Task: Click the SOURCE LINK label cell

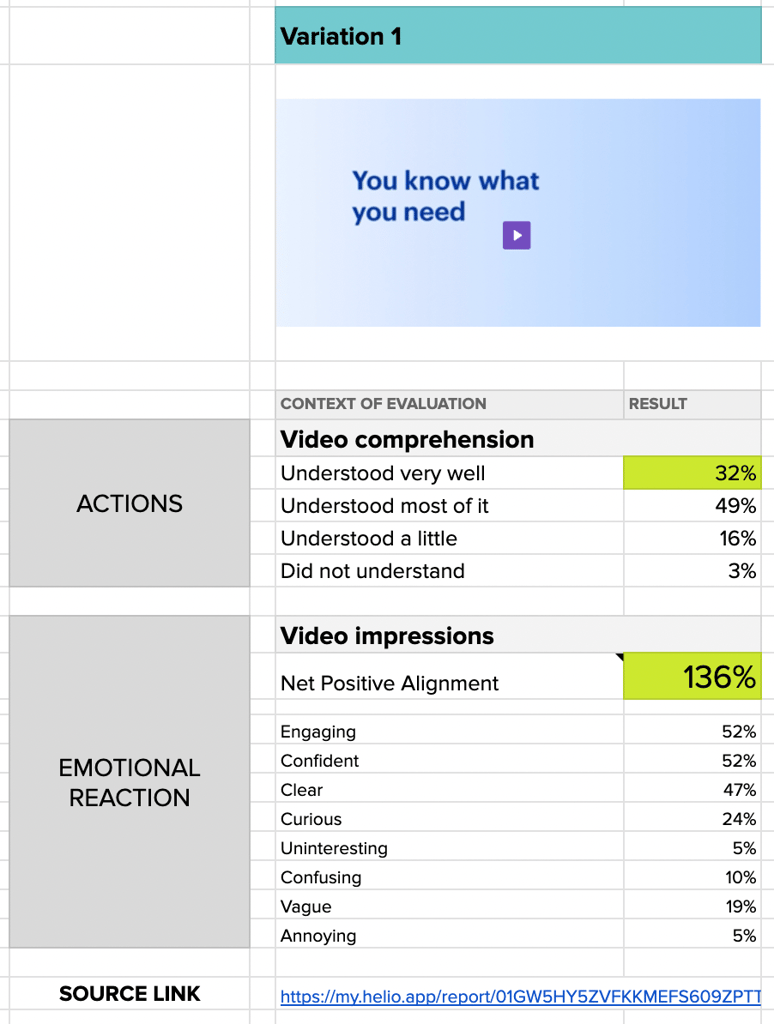Action: click(129, 993)
